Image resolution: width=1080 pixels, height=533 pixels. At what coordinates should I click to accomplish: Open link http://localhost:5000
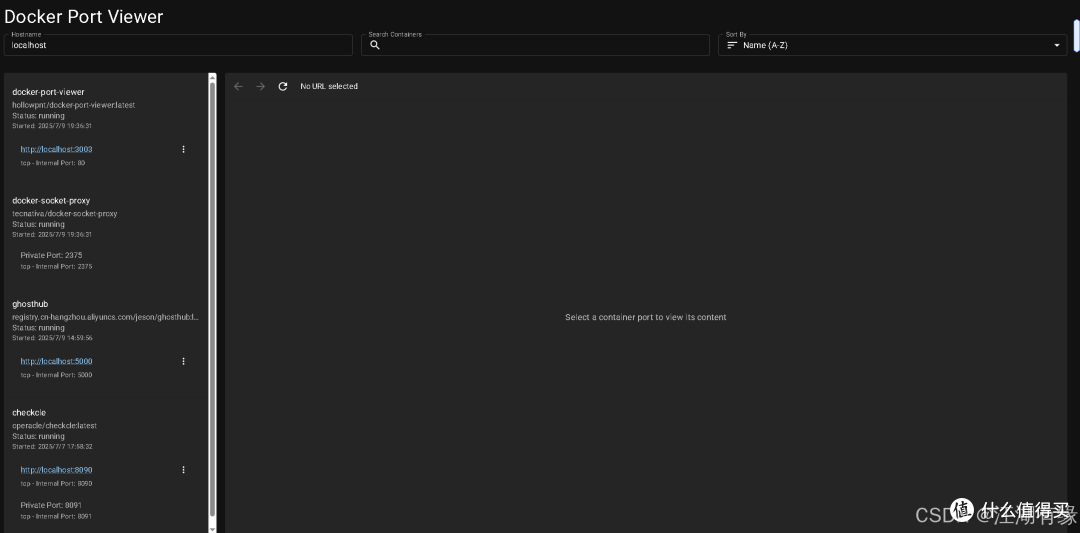[56, 361]
